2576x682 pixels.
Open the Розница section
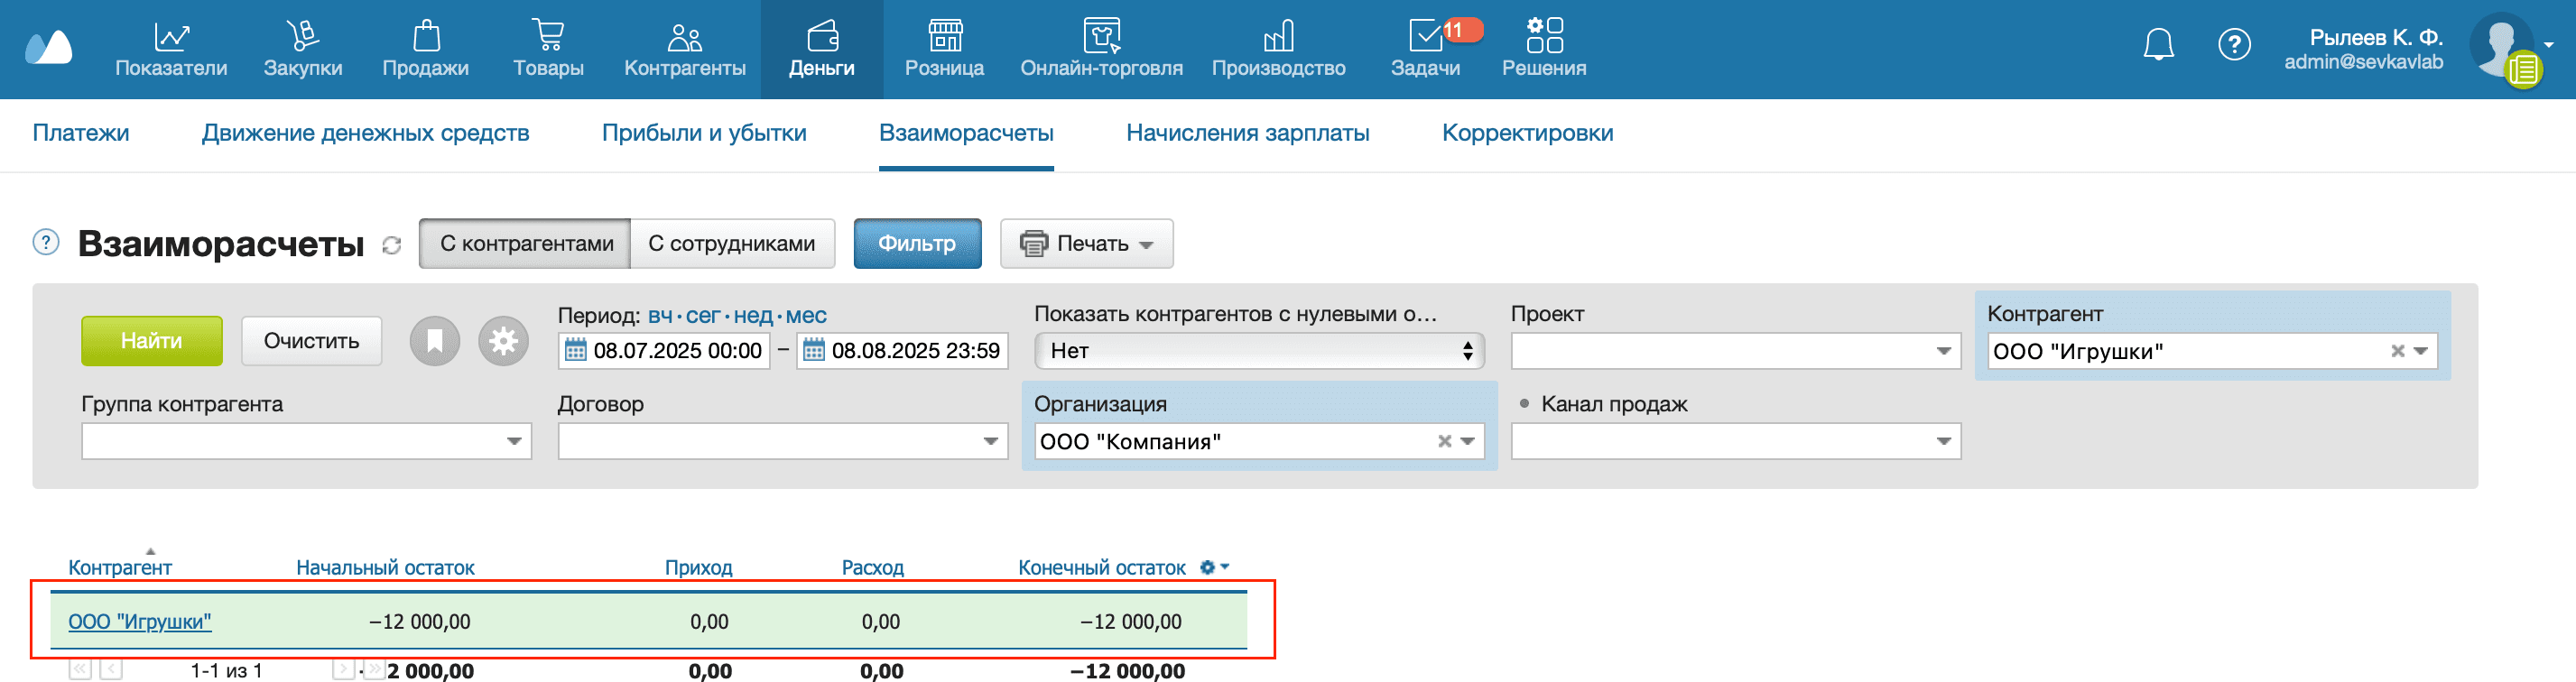click(x=944, y=50)
